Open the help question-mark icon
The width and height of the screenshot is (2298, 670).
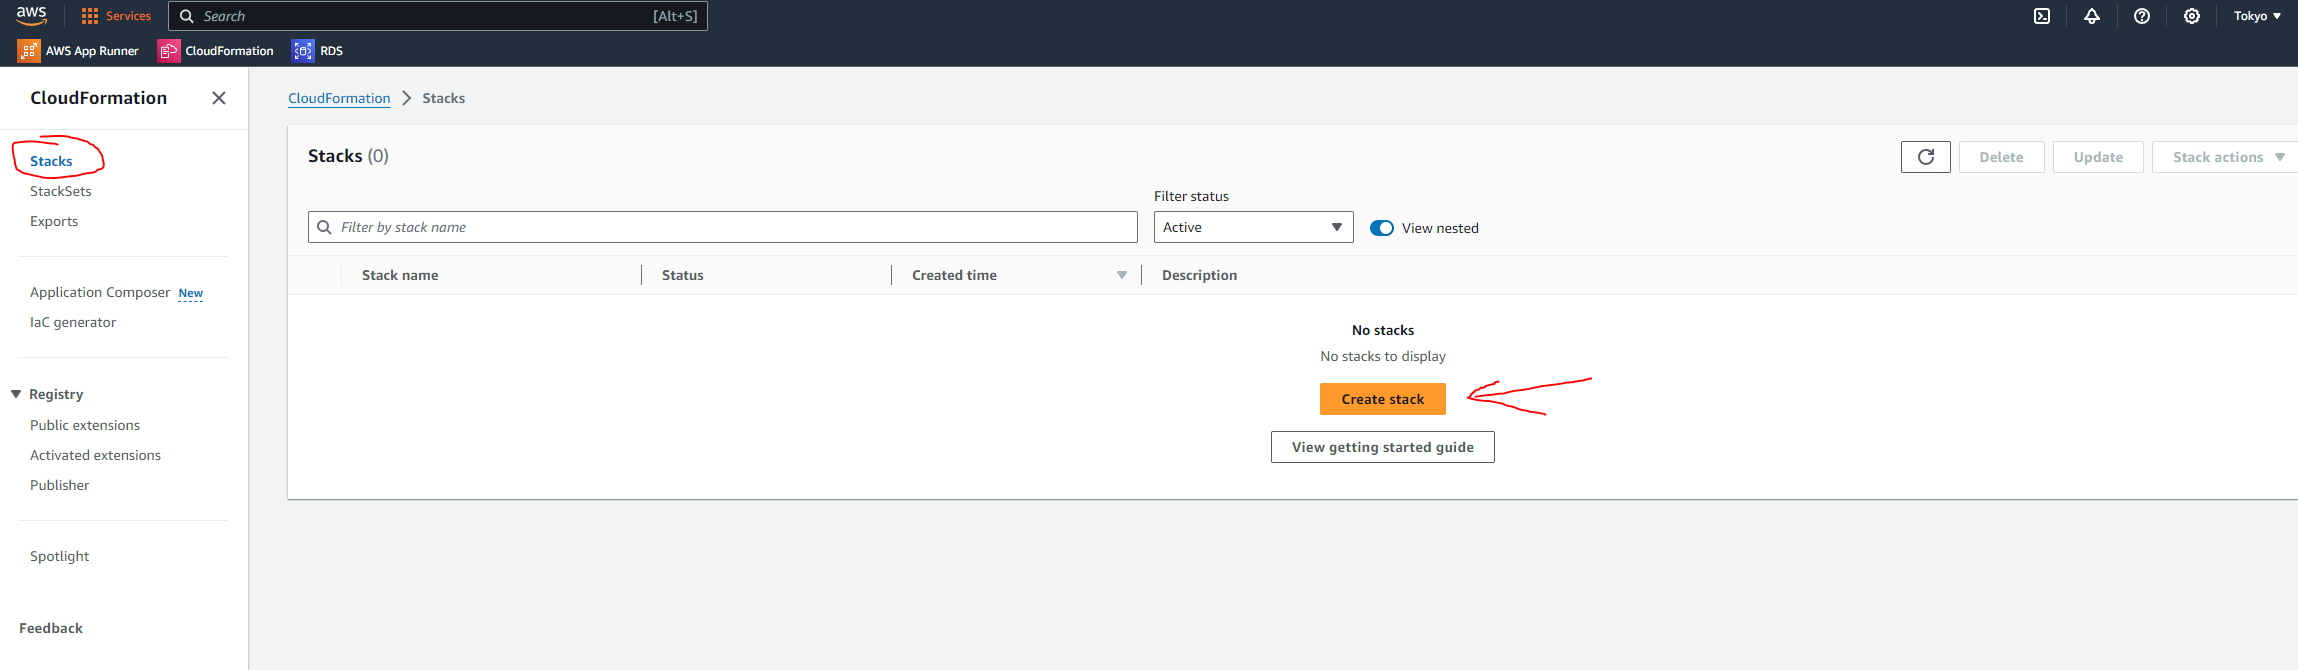click(x=2142, y=16)
